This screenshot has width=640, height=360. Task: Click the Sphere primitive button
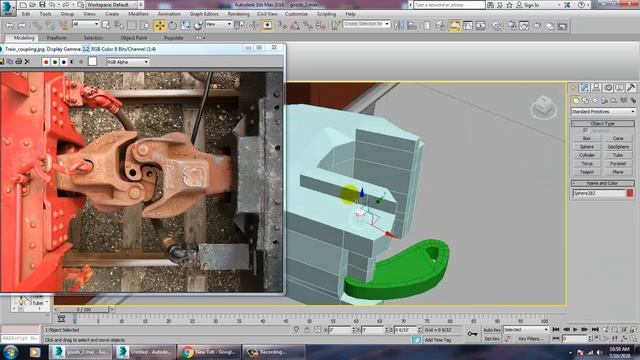coord(587,147)
